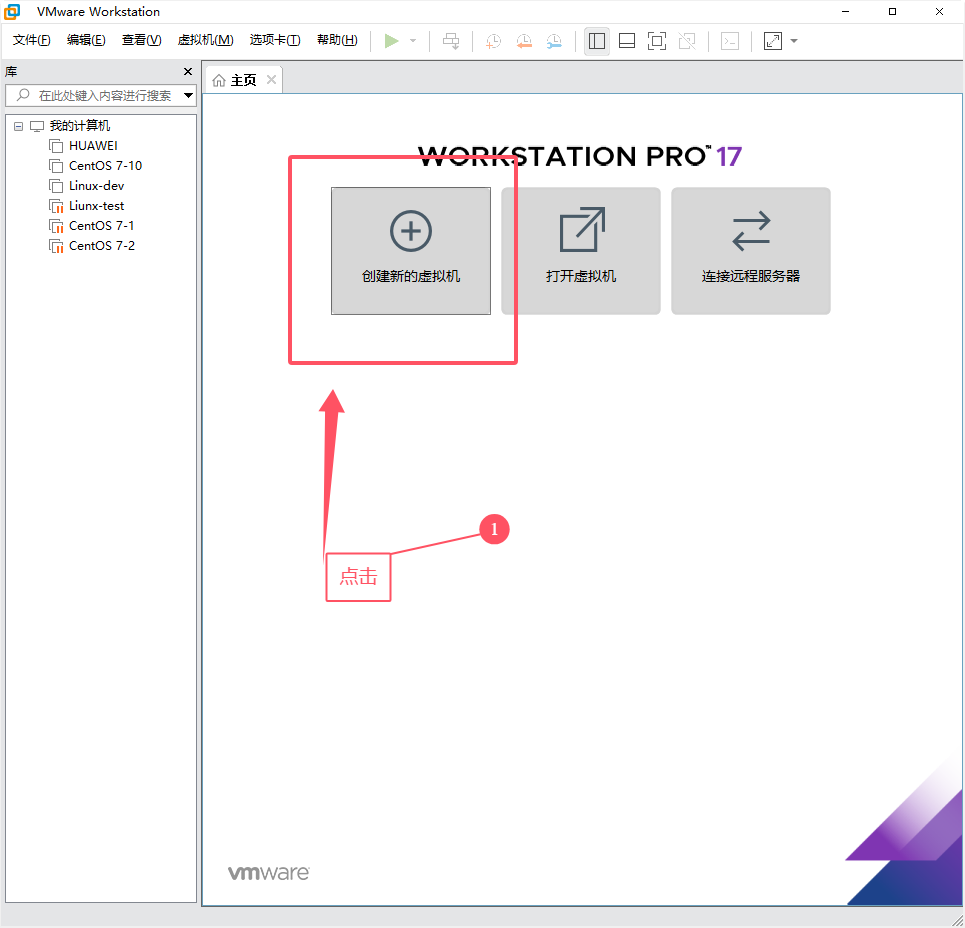Click 连接远程服务器 button
This screenshot has height=928, width=965.
coord(751,251)
